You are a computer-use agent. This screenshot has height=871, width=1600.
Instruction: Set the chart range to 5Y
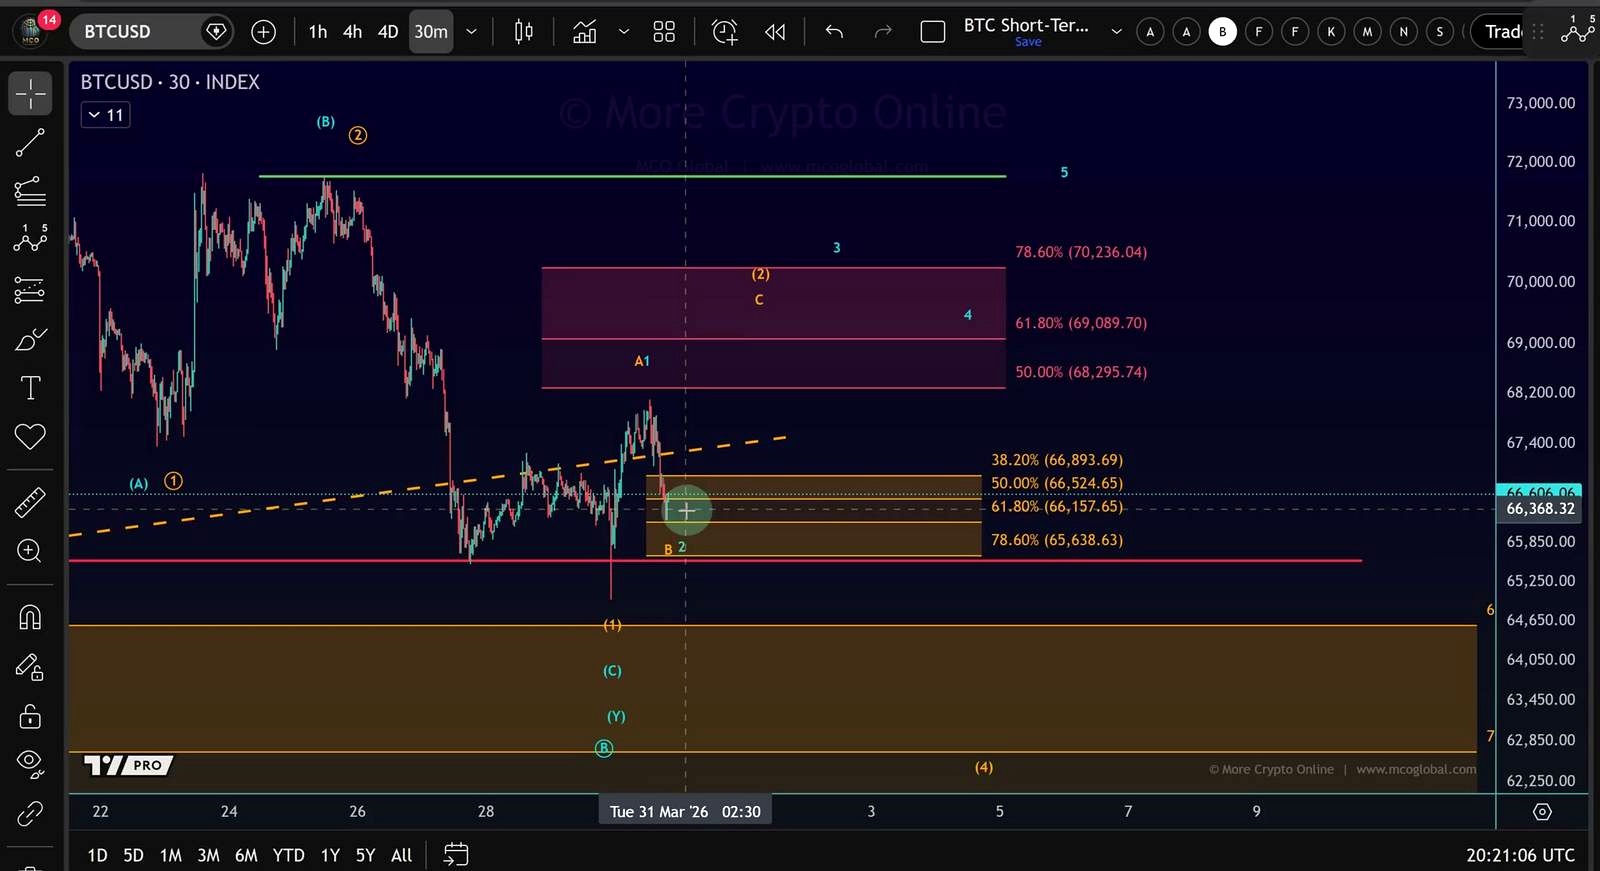pos(365,855)
